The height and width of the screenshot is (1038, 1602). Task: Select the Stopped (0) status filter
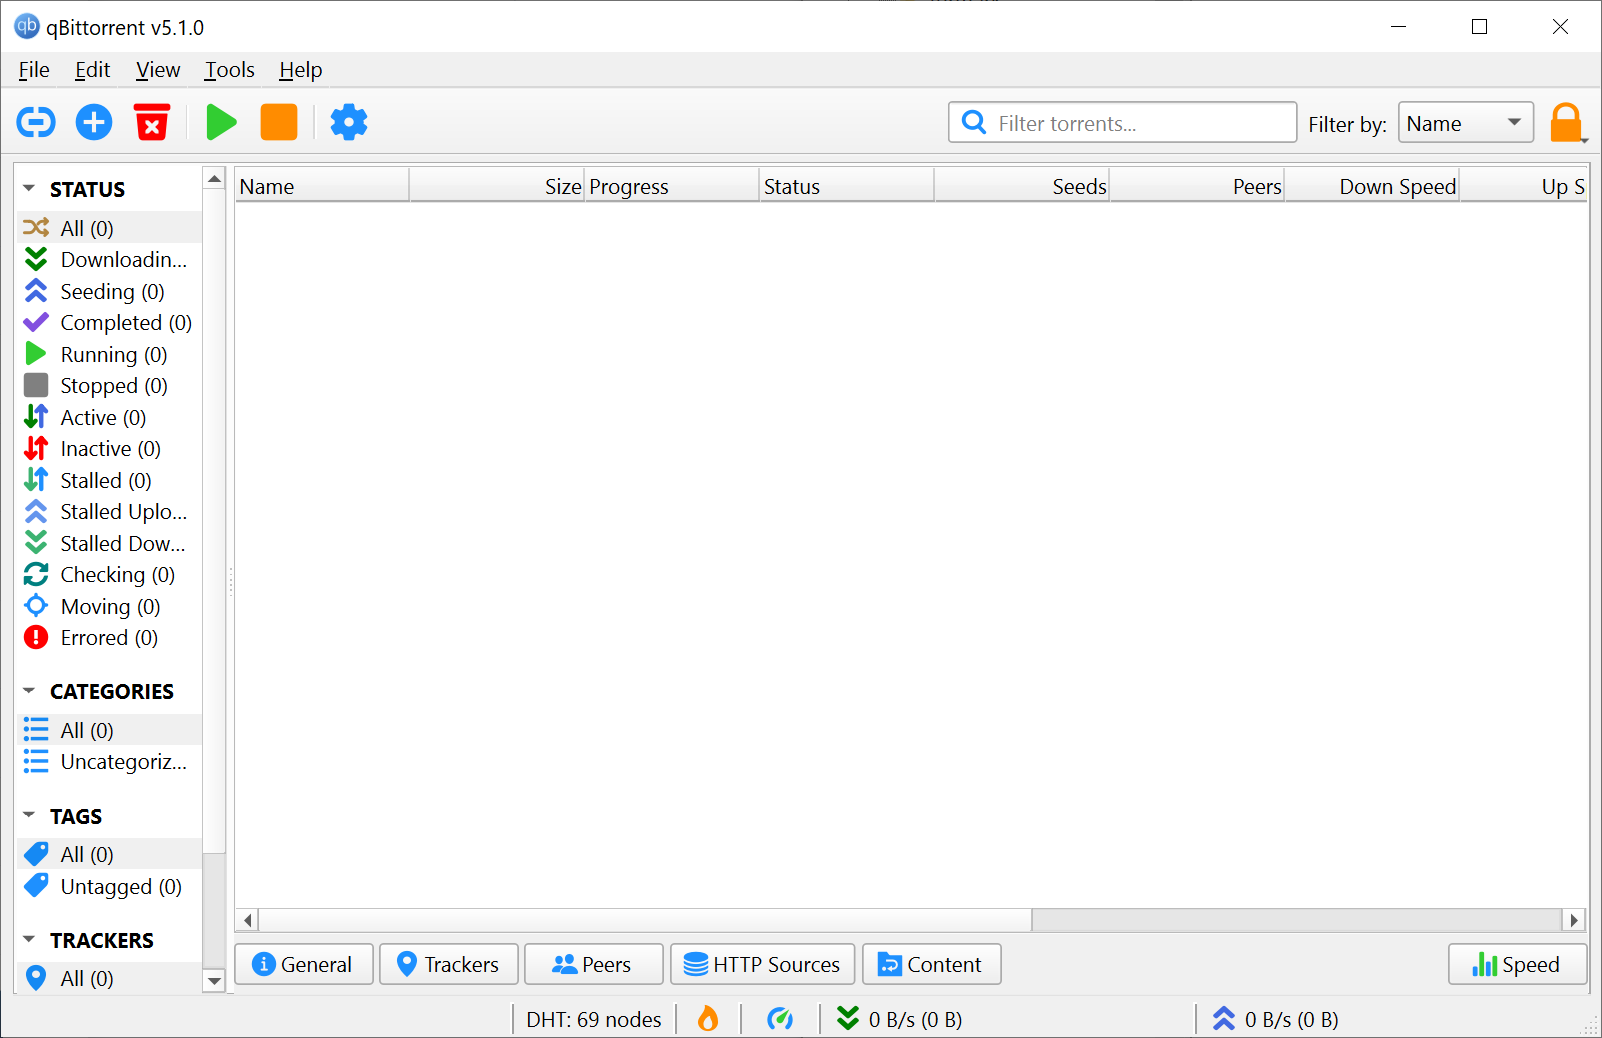tap(109, 386)
